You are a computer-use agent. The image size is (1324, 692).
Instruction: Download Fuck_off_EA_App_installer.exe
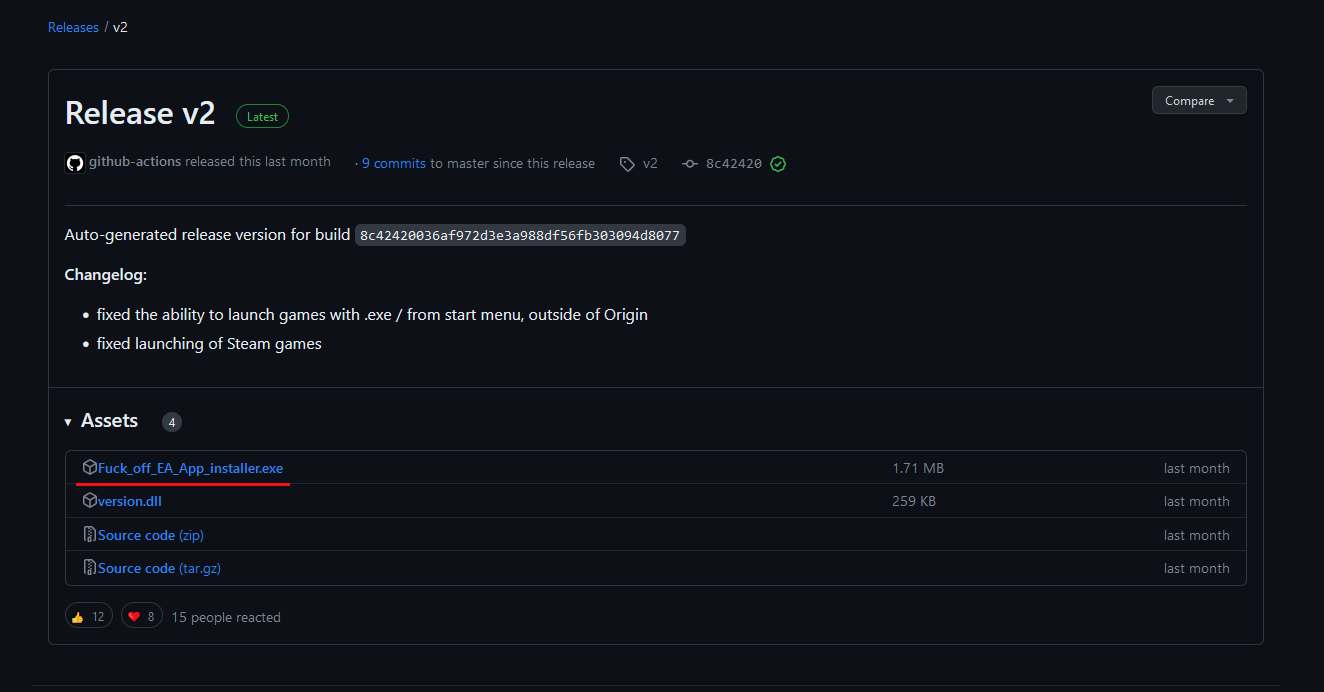(x=190, y=468)
